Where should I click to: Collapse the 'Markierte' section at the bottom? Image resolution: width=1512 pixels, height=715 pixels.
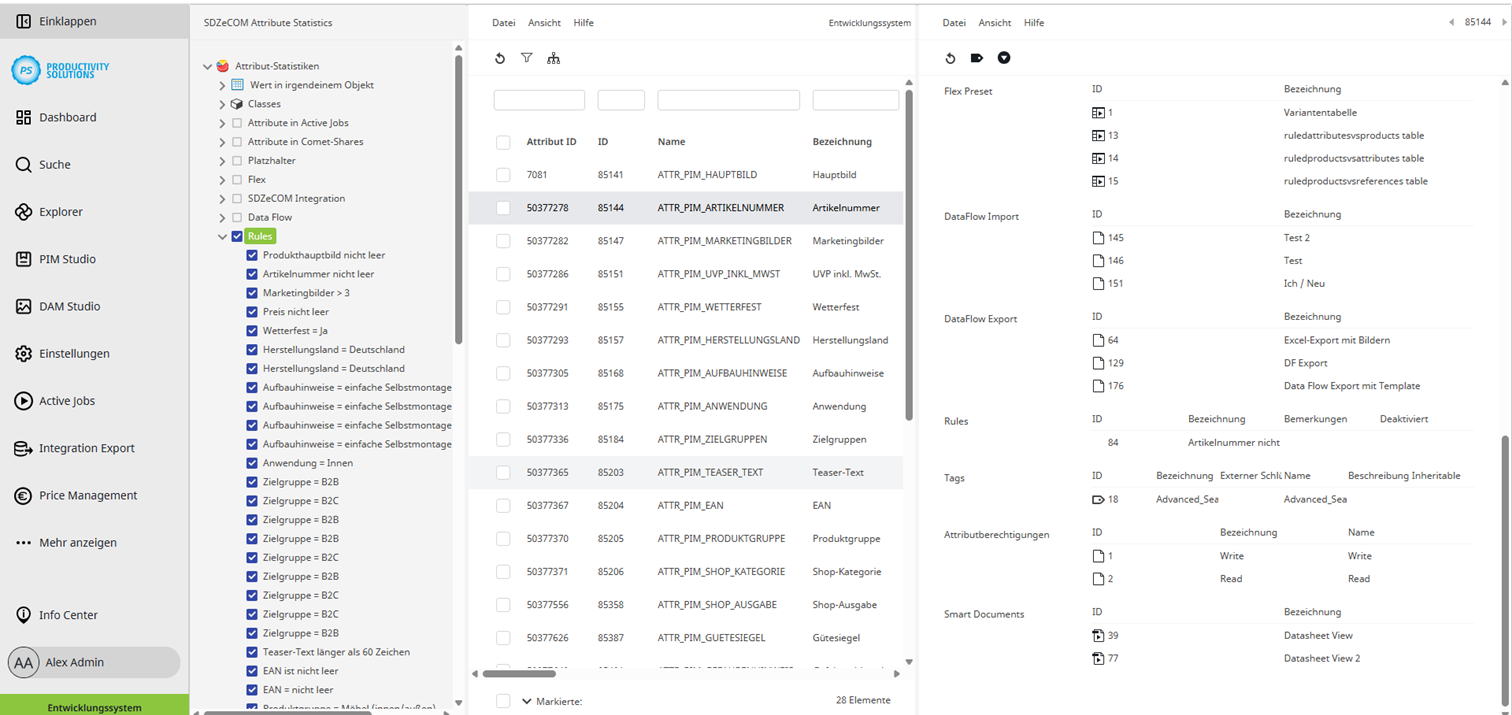point(527,700)
